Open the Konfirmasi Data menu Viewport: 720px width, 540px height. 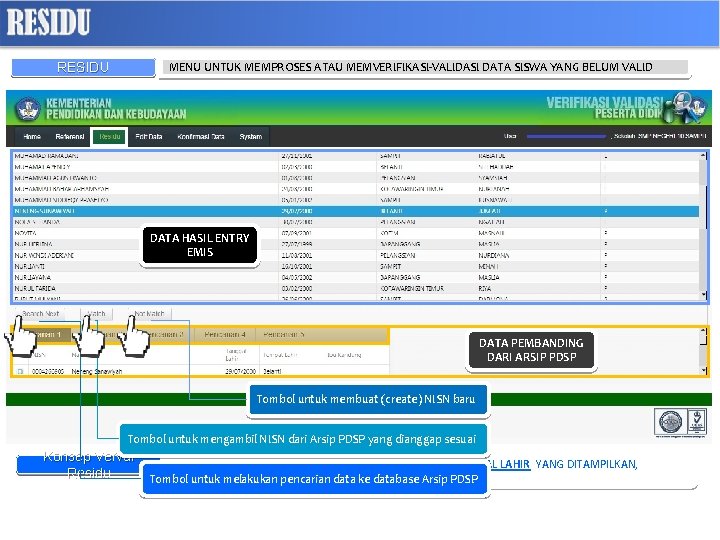tap(201, 137)
